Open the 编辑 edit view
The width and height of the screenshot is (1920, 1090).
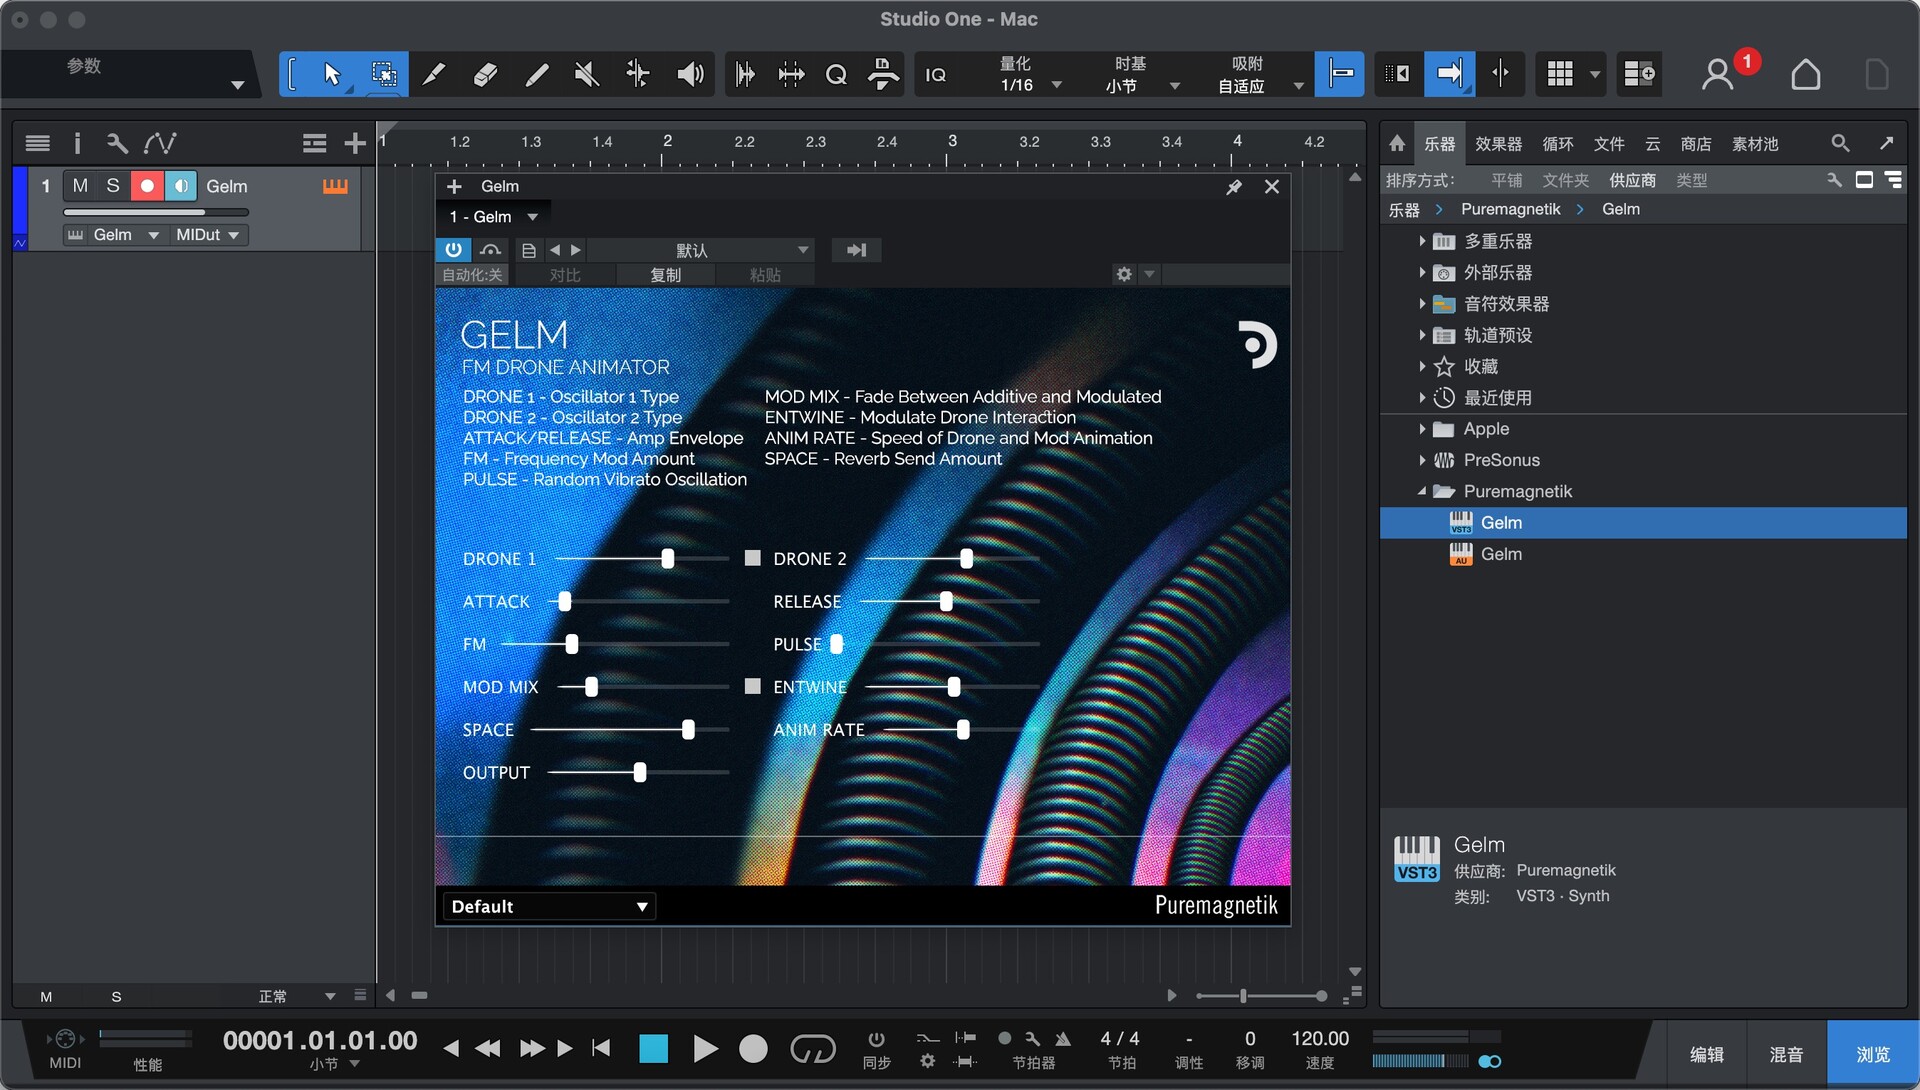1706,1055
